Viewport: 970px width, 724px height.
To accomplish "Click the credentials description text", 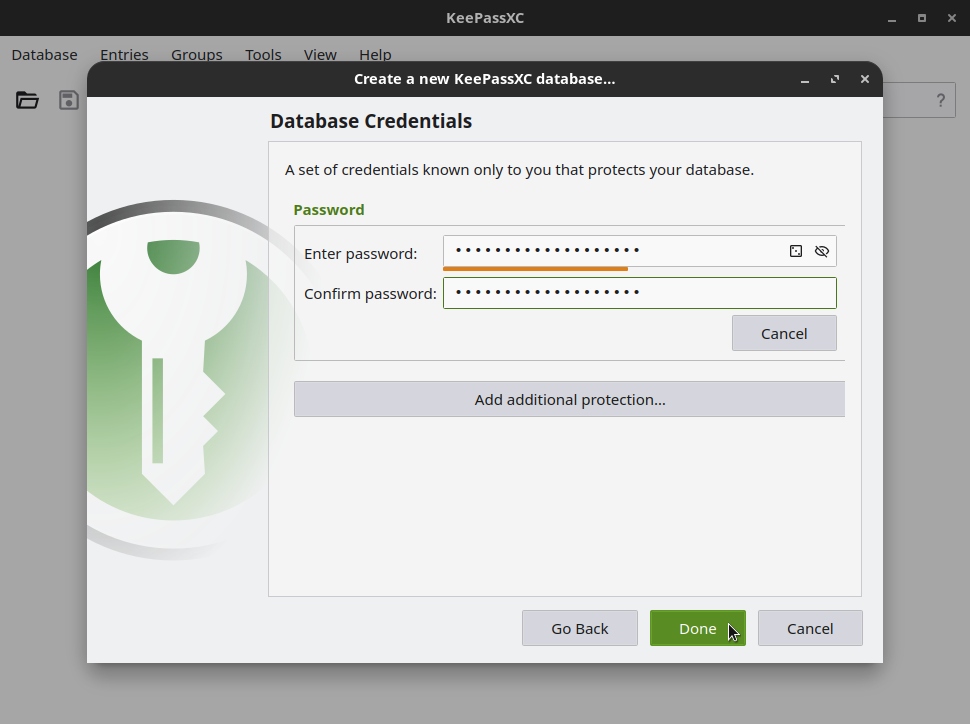I will click(519, 170).
